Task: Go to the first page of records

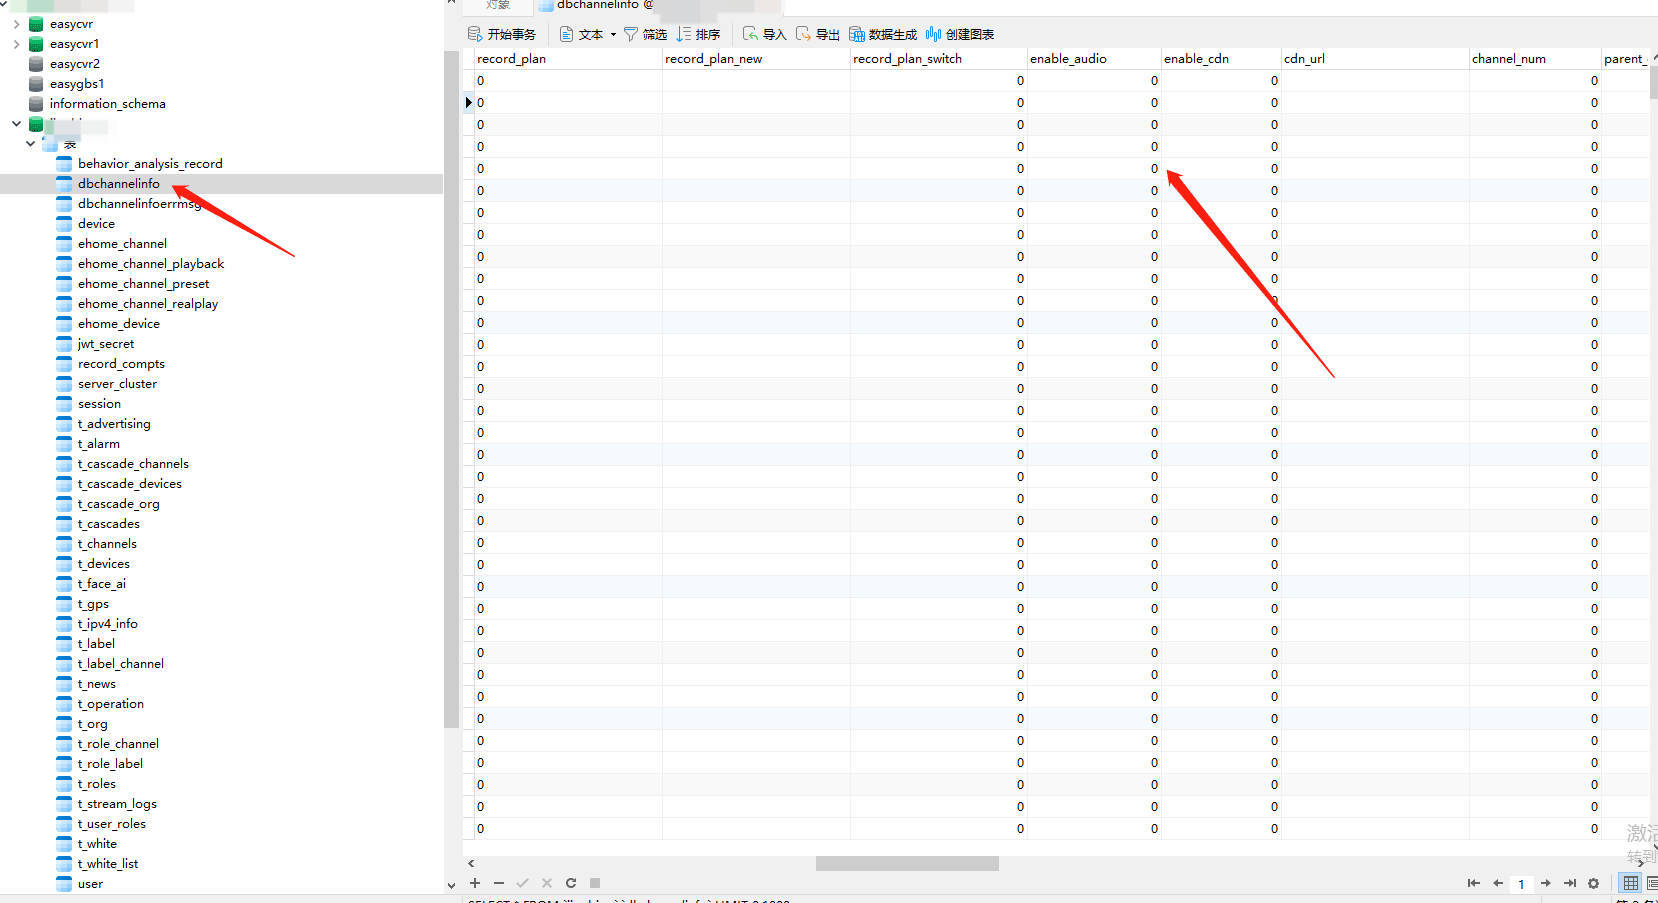Action: click(x=1473, y=883)
